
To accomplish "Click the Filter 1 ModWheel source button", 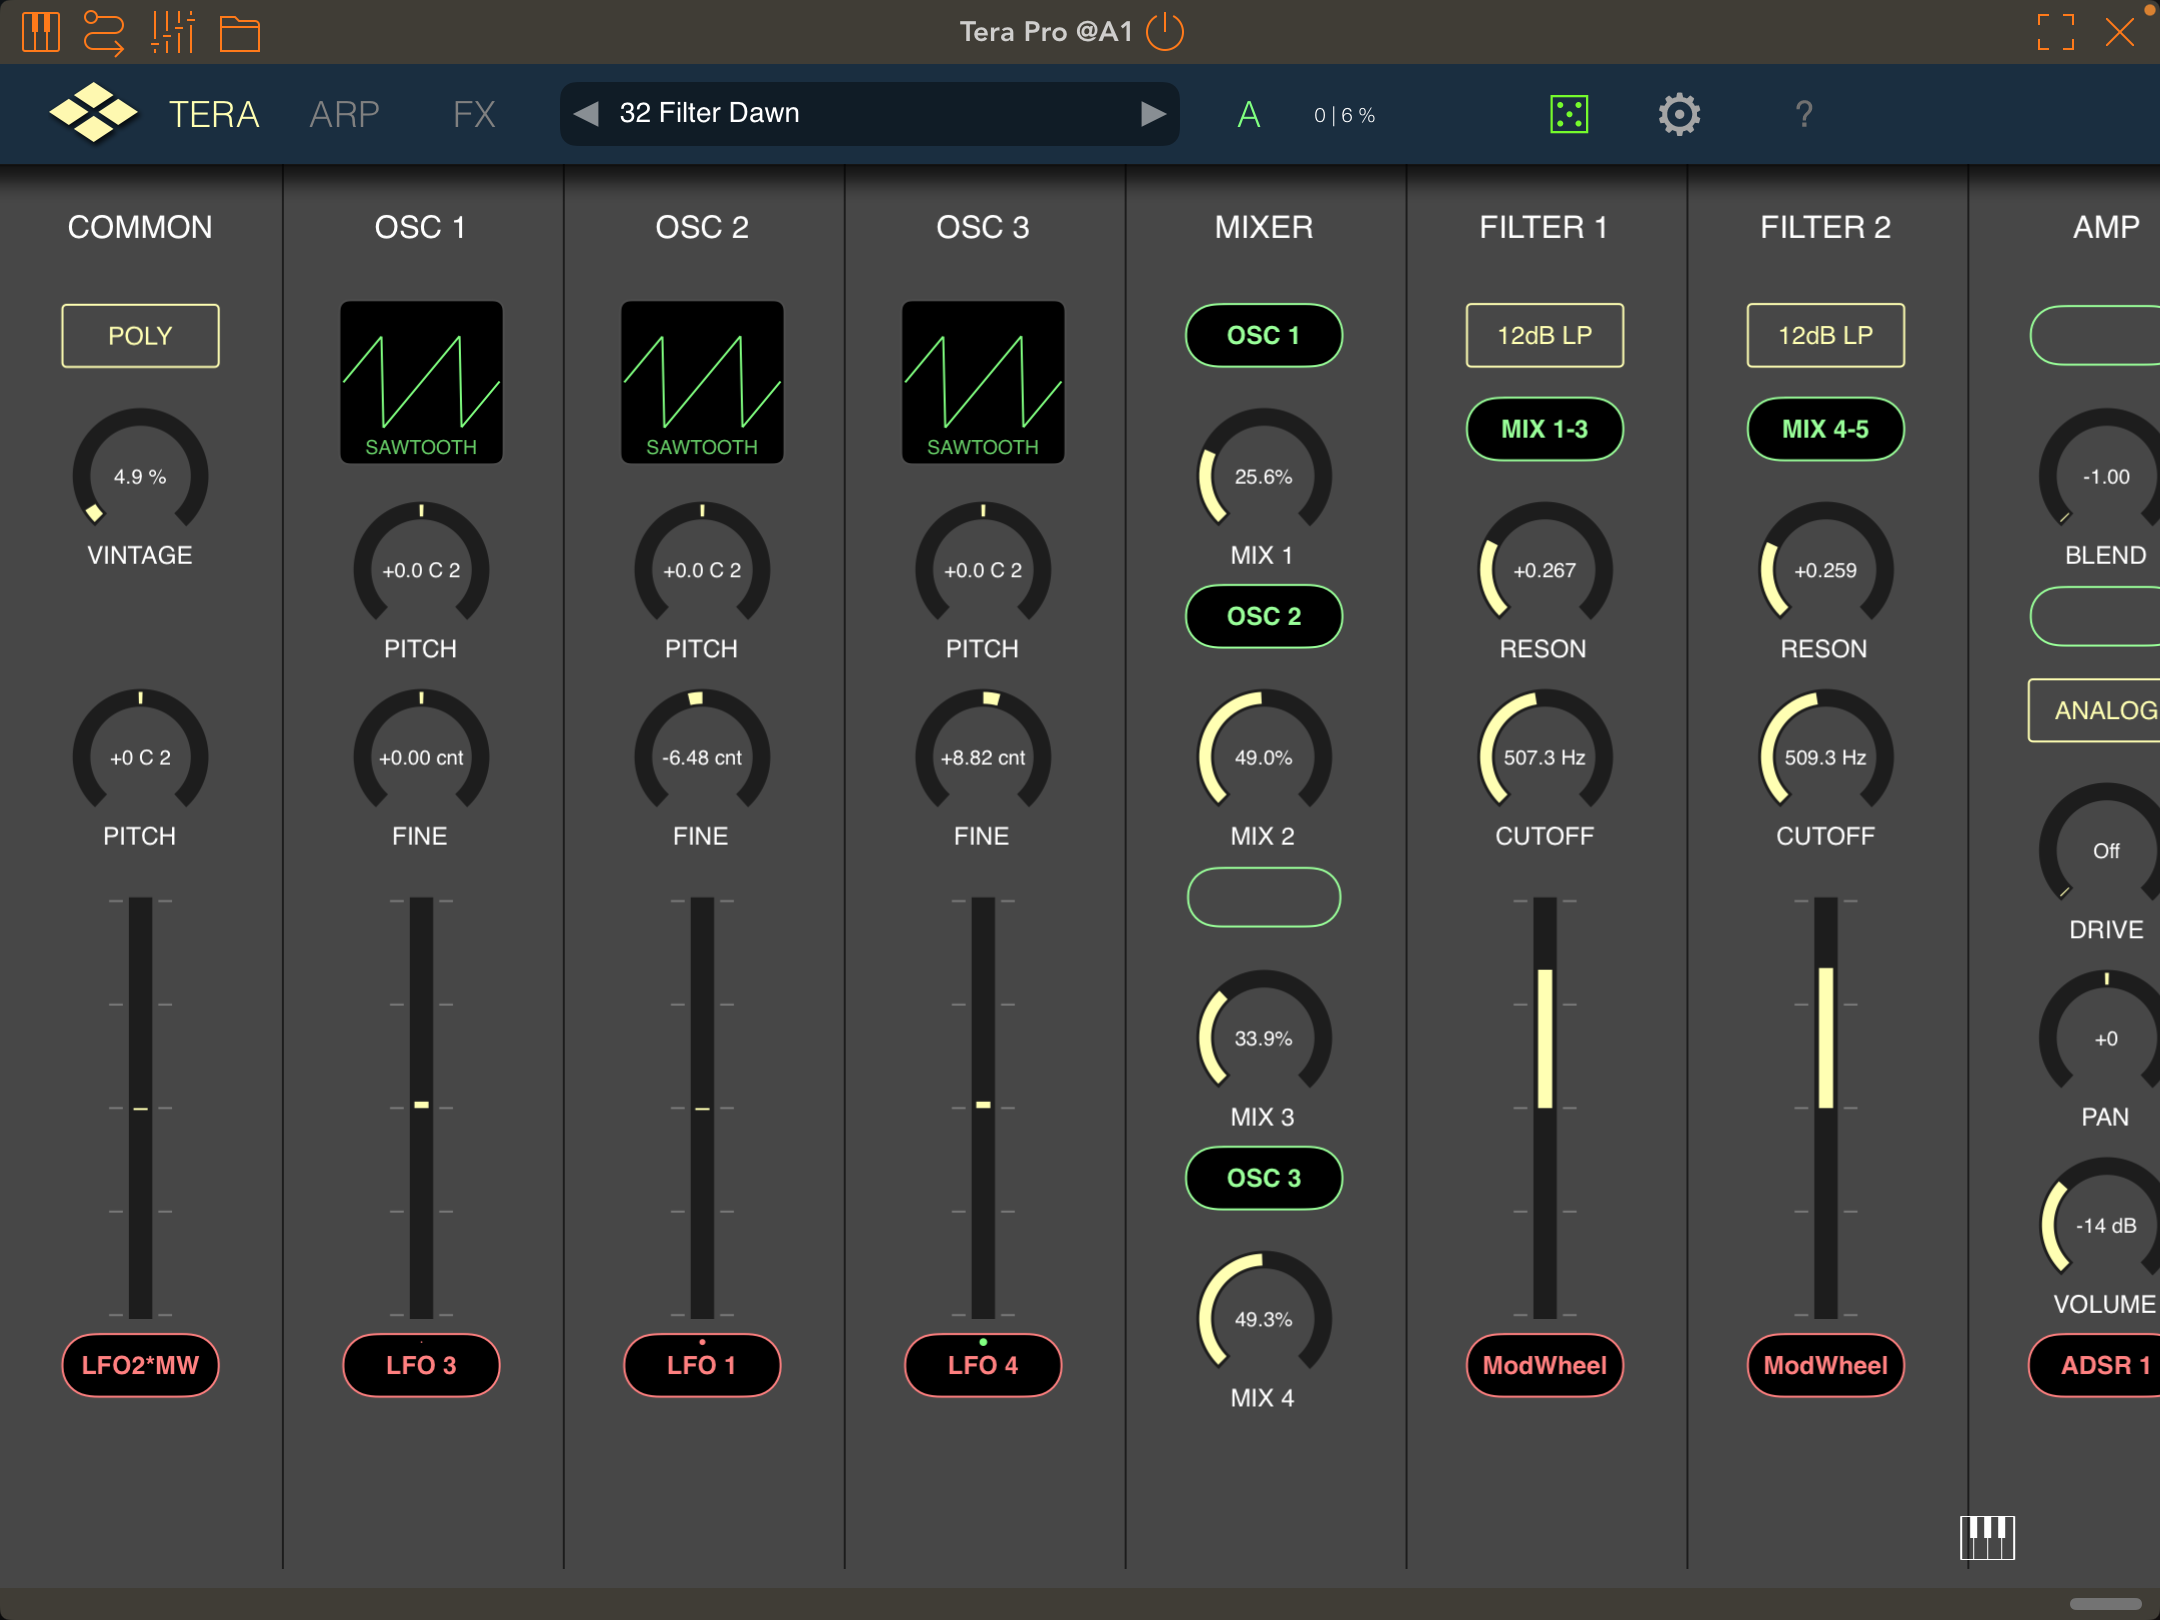I will click(x=1545, y=1366).
